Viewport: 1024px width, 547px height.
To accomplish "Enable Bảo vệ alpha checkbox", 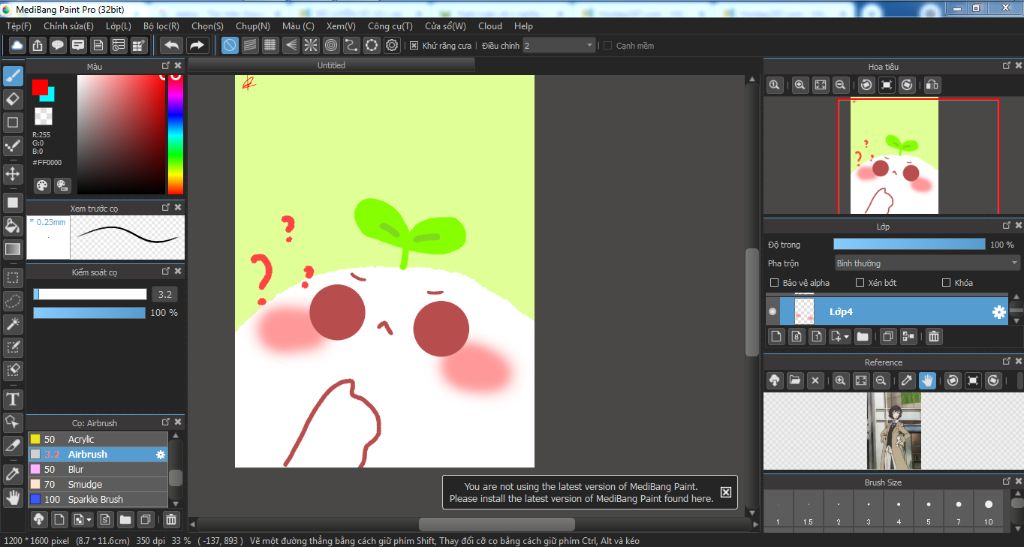I will pyautogui.click(x=775, y=283).
